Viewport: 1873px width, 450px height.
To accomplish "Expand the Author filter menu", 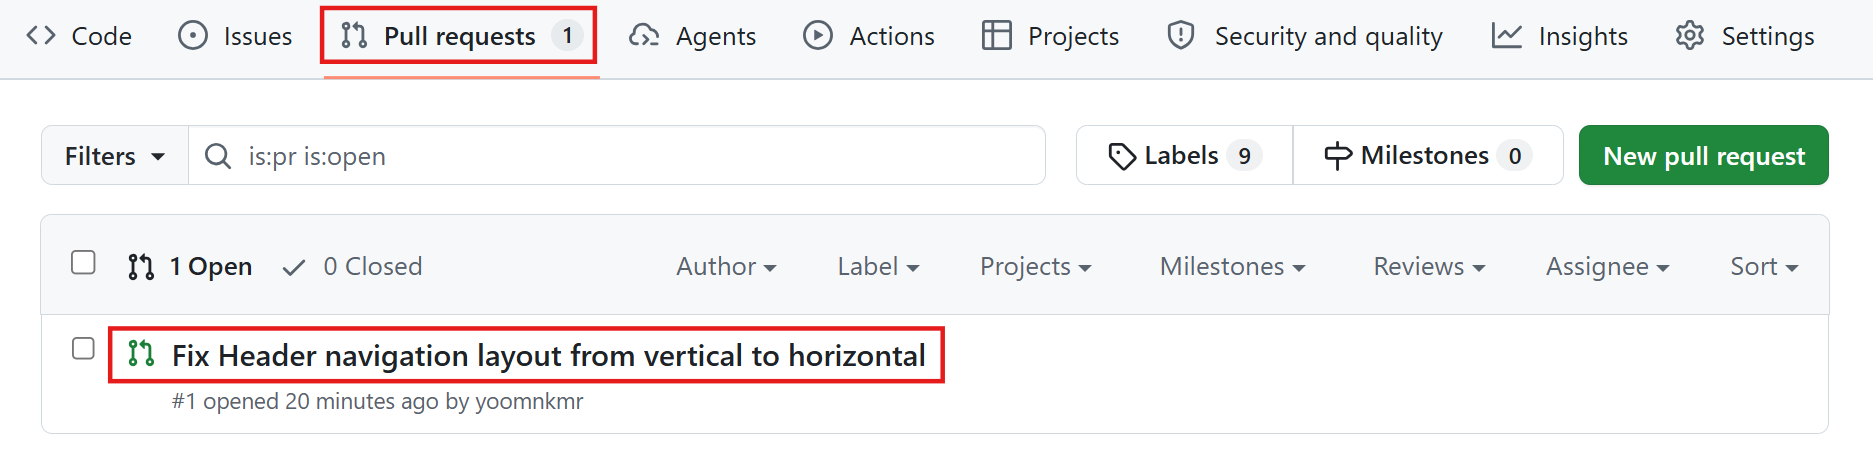I will coord(726,267).
